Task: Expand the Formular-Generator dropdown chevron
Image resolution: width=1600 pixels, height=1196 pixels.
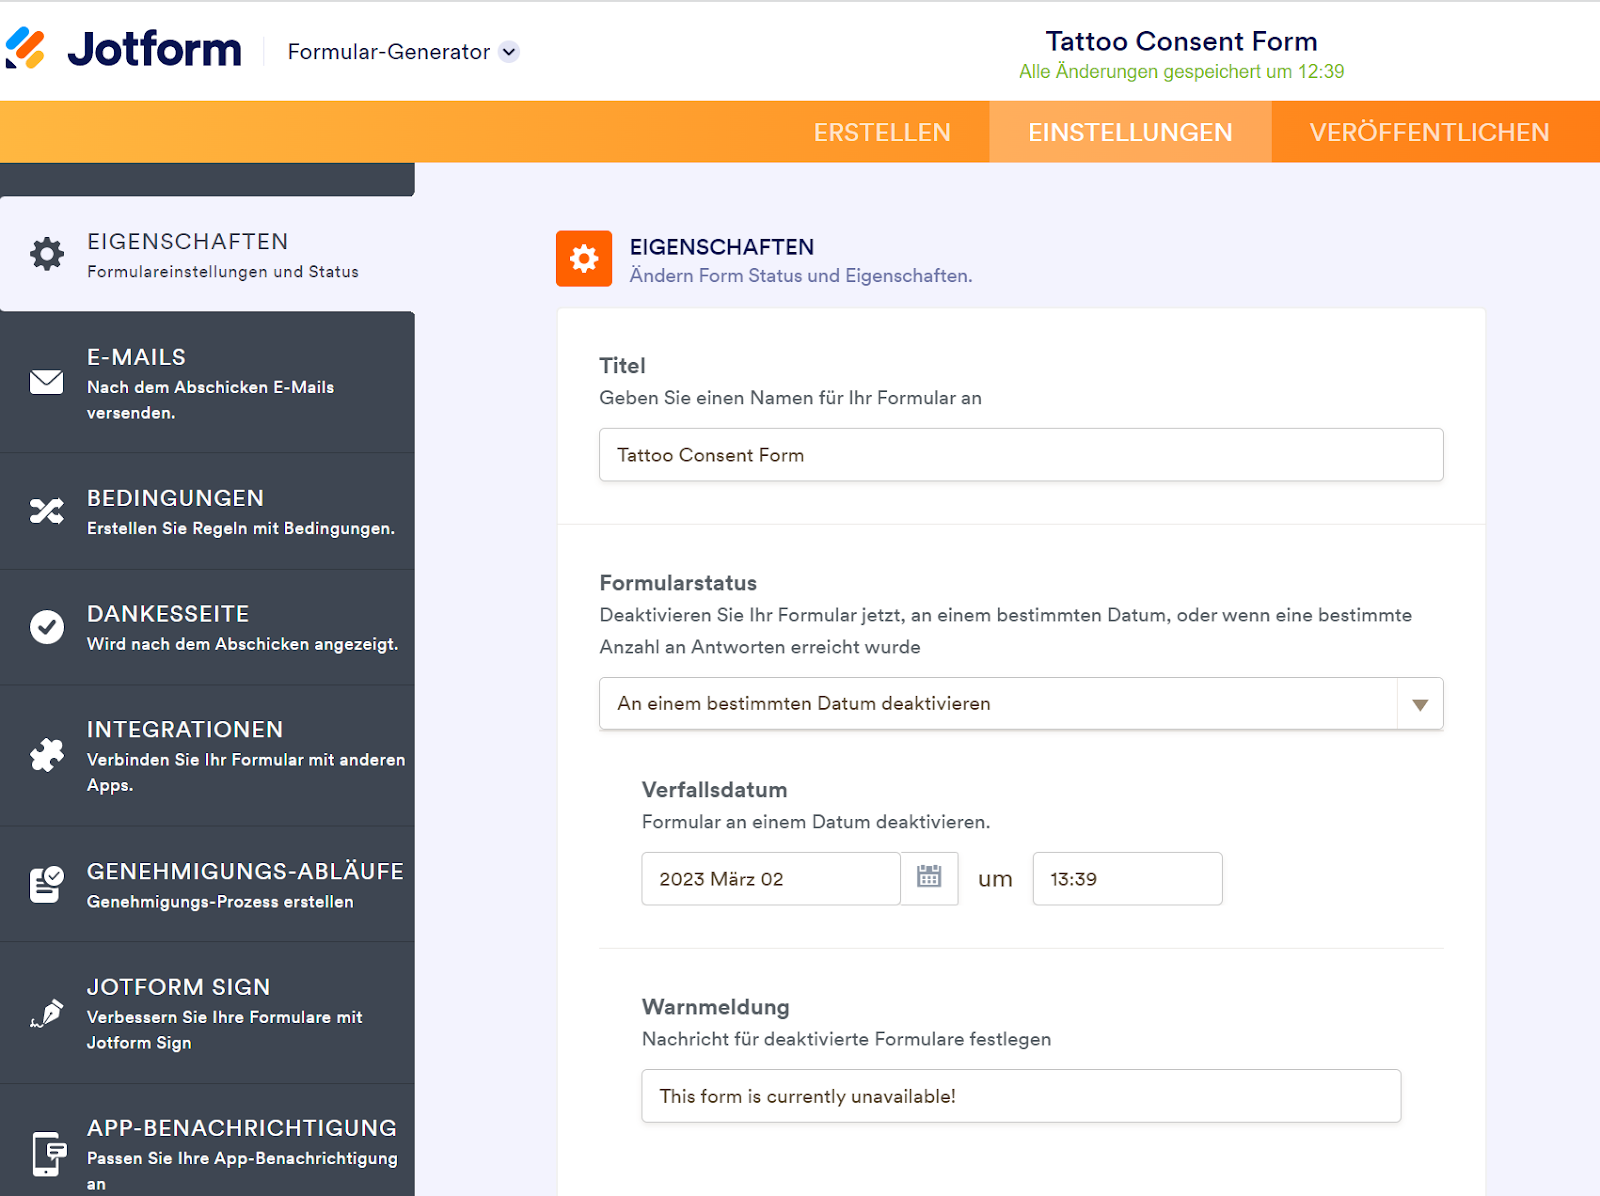Action: (x=509, y=52)
